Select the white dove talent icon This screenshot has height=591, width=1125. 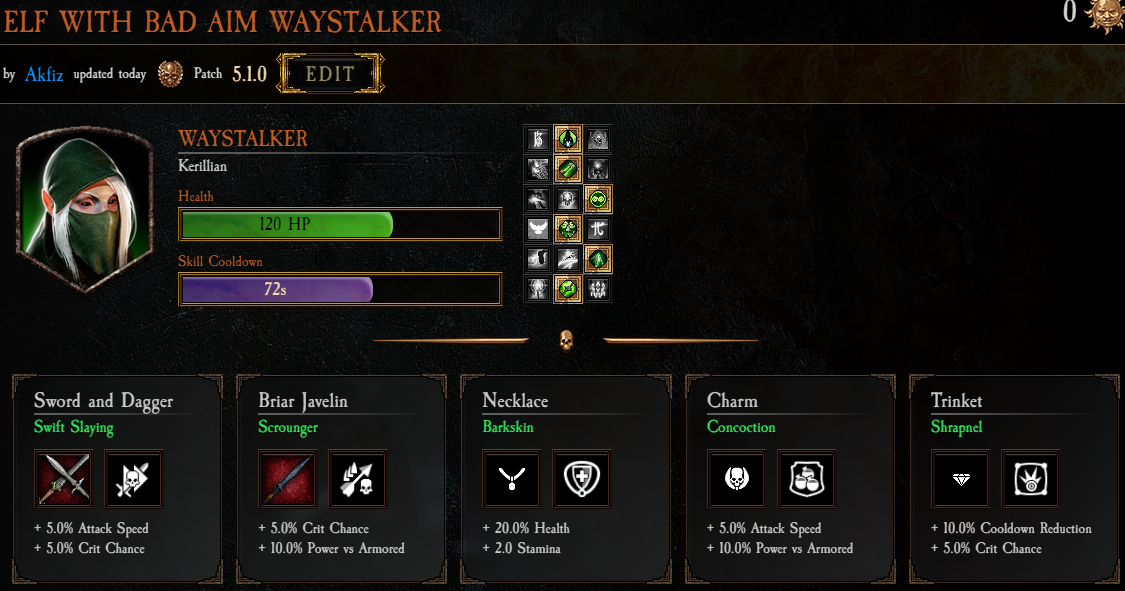click(x=538, y=229)
